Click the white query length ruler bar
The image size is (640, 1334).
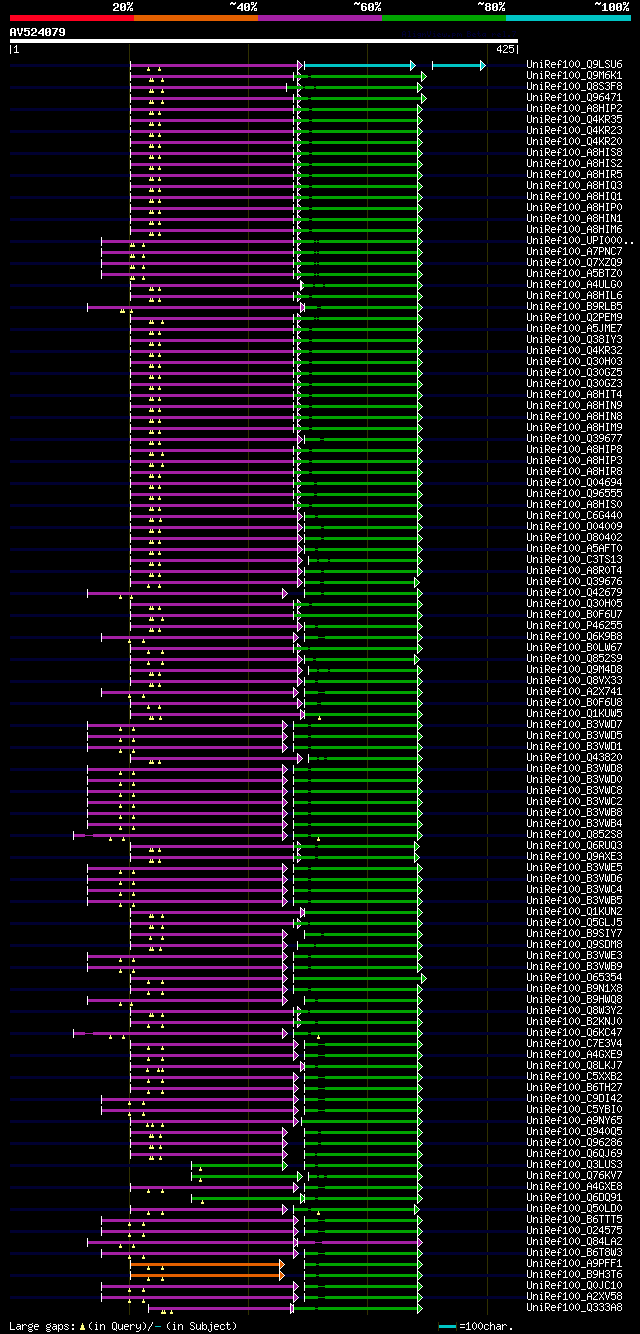pos(264,41)
